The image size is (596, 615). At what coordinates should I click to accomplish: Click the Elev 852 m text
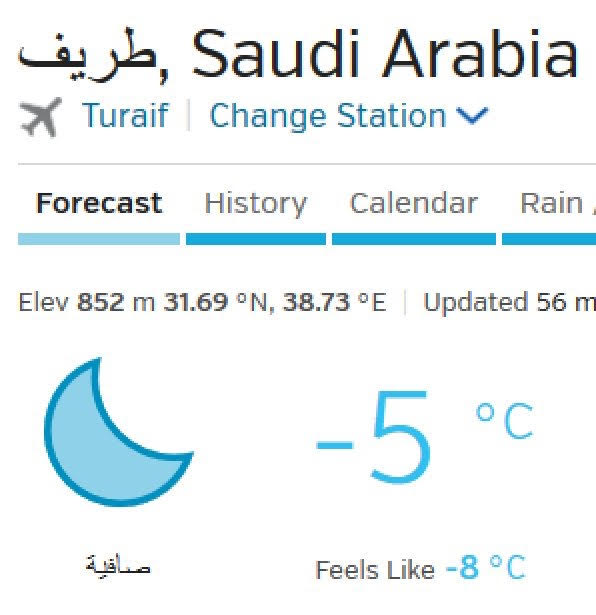click(x=87, y=302)
